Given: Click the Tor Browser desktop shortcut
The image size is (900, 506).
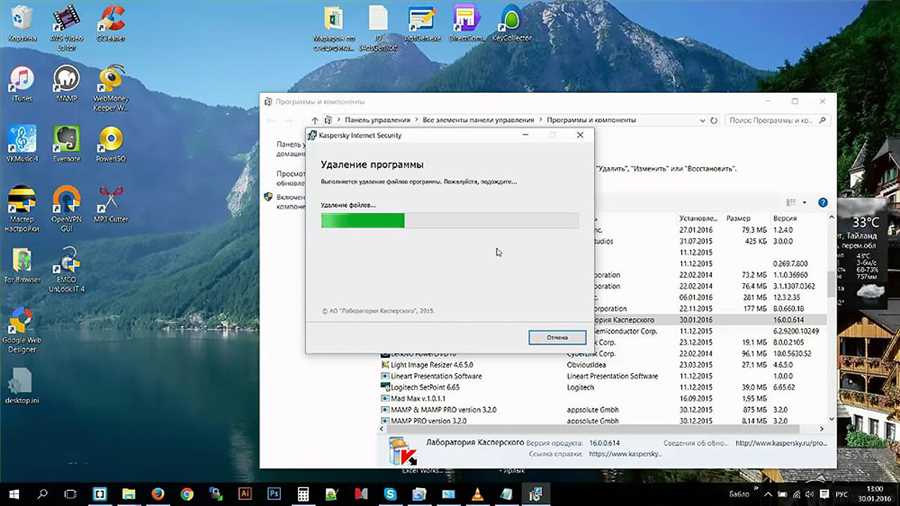Looking at the screenshot, I should (22, 265).
